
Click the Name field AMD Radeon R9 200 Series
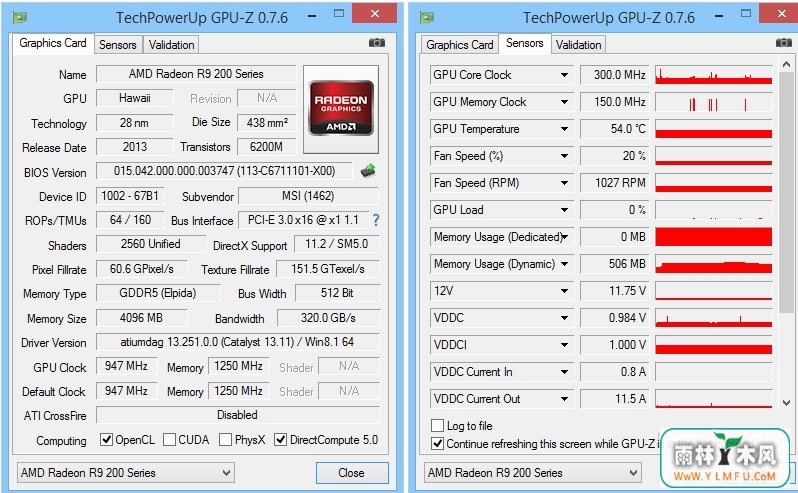(196, 74)
